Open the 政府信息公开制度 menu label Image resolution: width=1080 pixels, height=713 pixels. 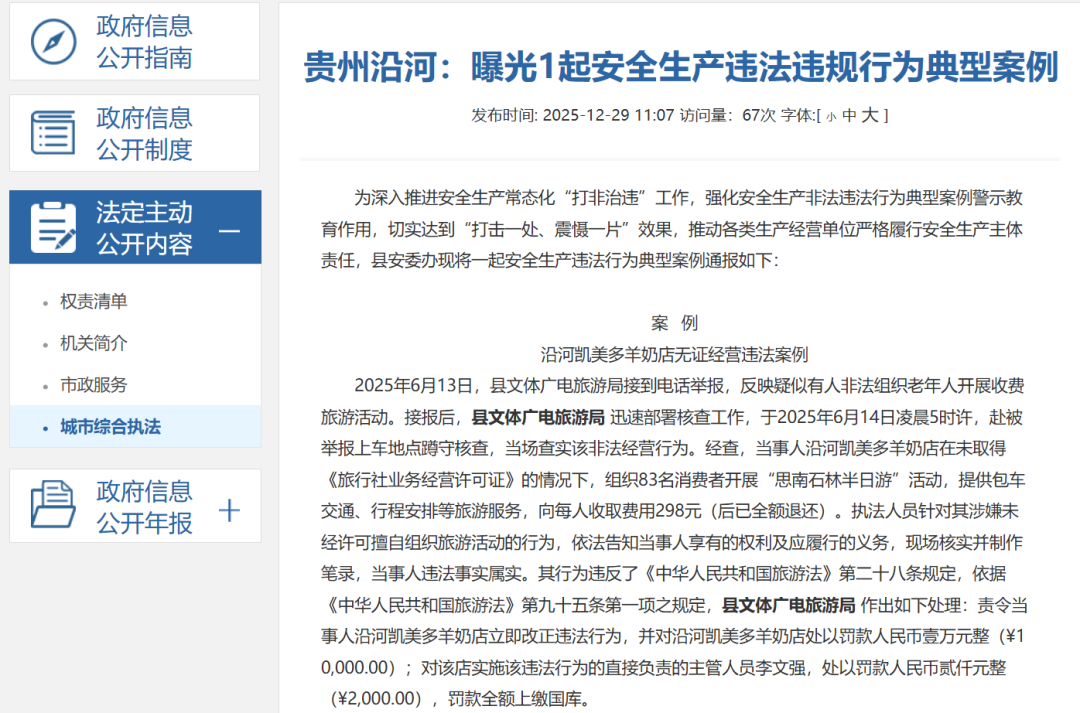[x=144, y=134]
